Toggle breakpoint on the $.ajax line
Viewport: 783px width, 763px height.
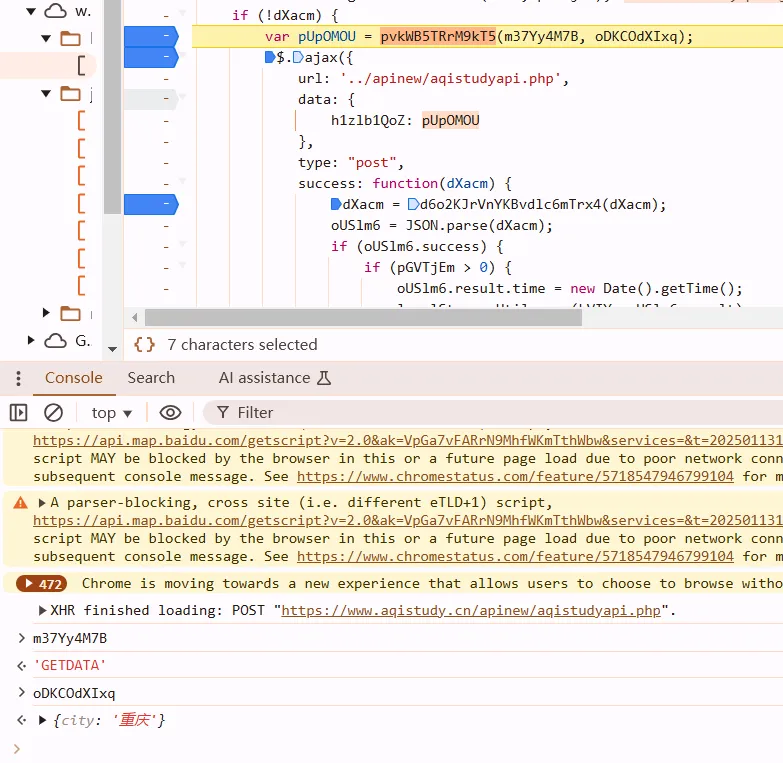pos(151,57)
